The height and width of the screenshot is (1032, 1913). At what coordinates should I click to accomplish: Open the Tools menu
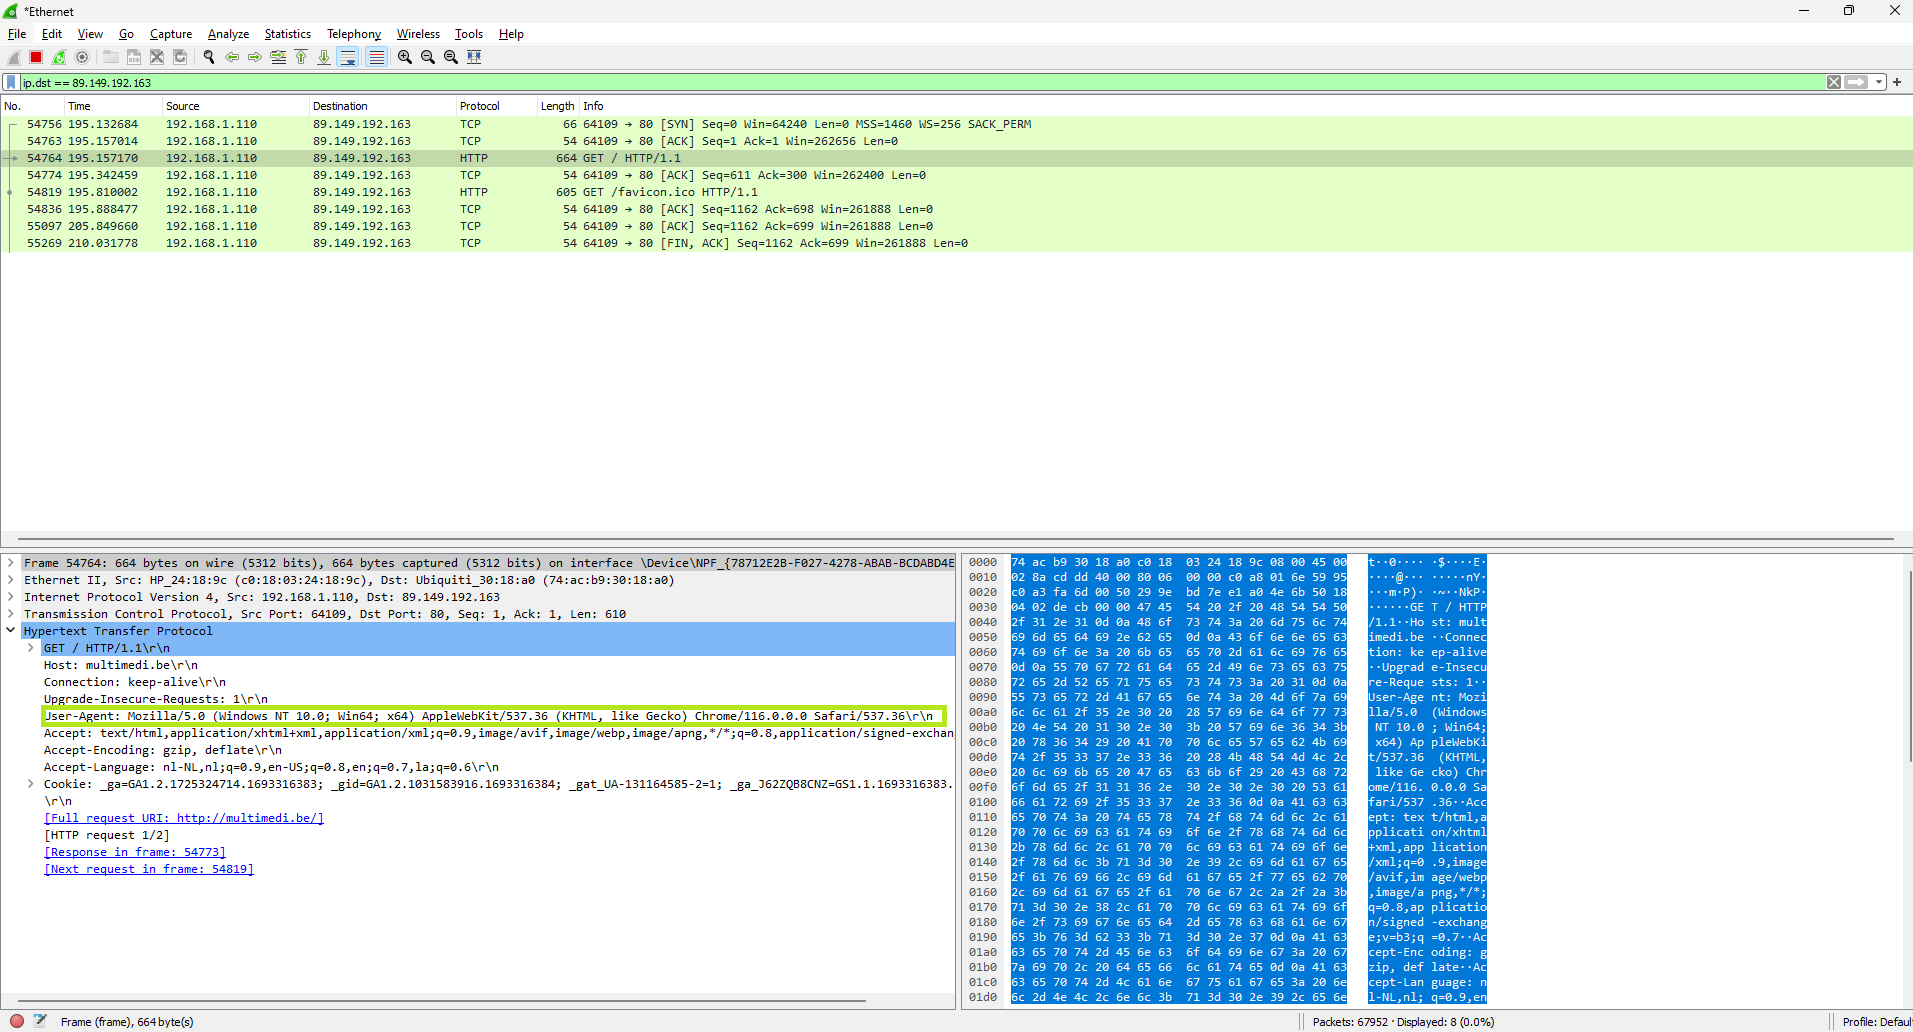468,34
